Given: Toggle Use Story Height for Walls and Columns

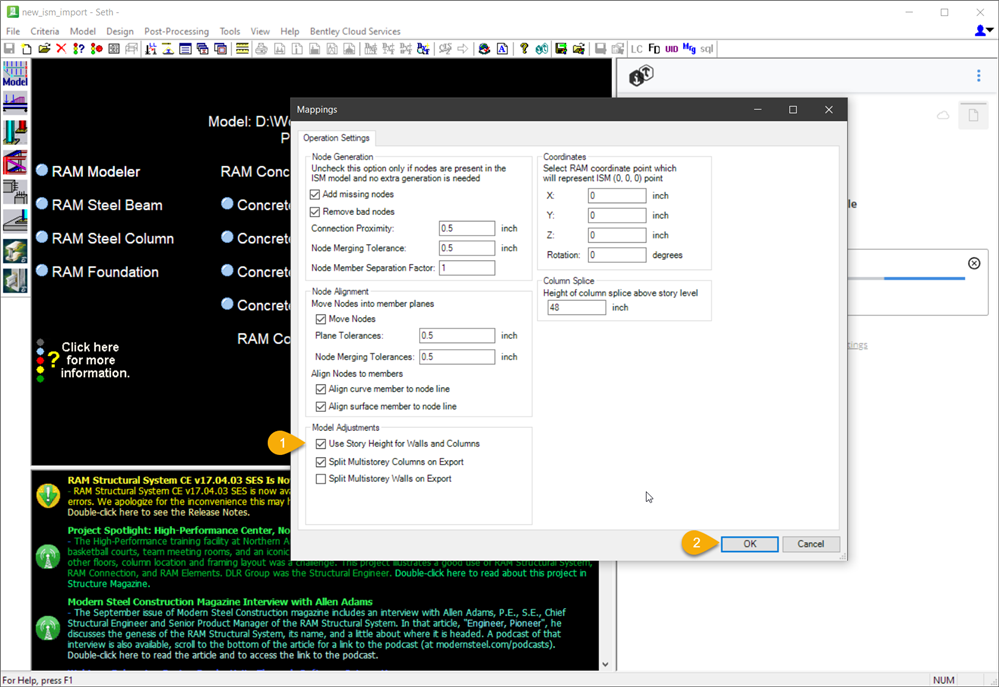Looking at the screenshot, I should pyautogui.click(x=321, y=444).
